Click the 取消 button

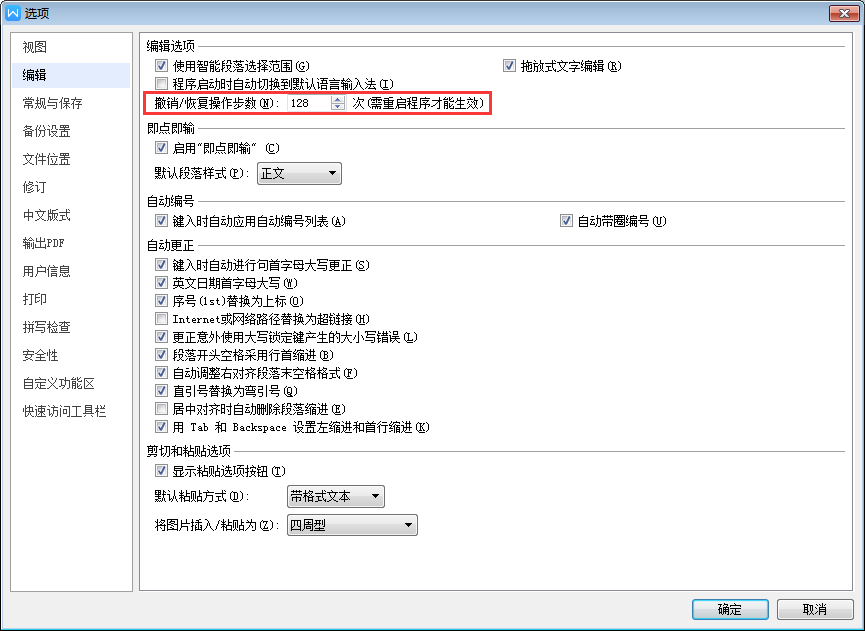coord(815,609)
